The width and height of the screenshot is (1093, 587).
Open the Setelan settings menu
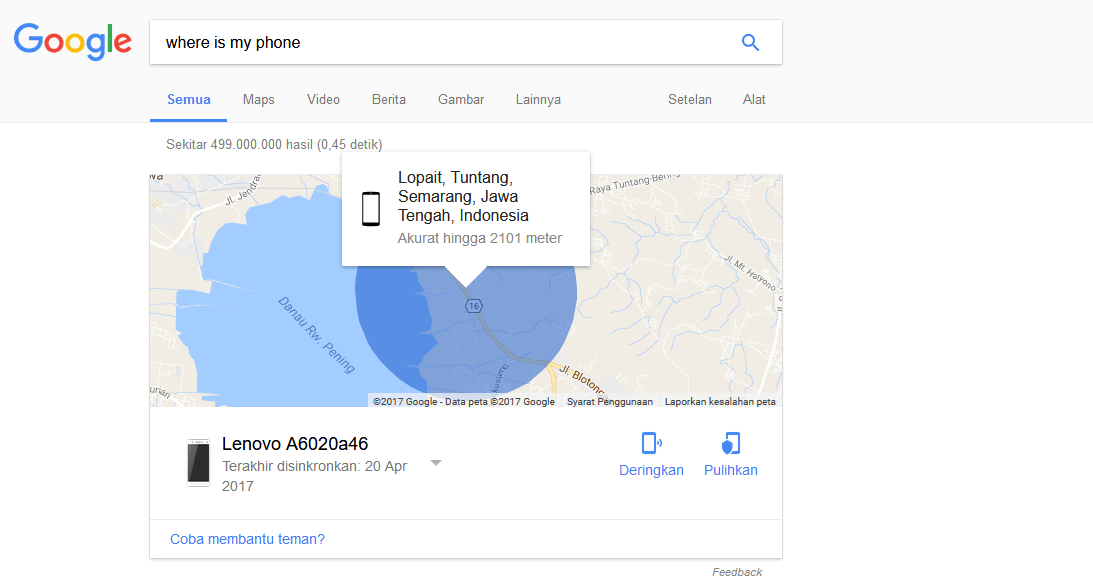tap(689, 100)
